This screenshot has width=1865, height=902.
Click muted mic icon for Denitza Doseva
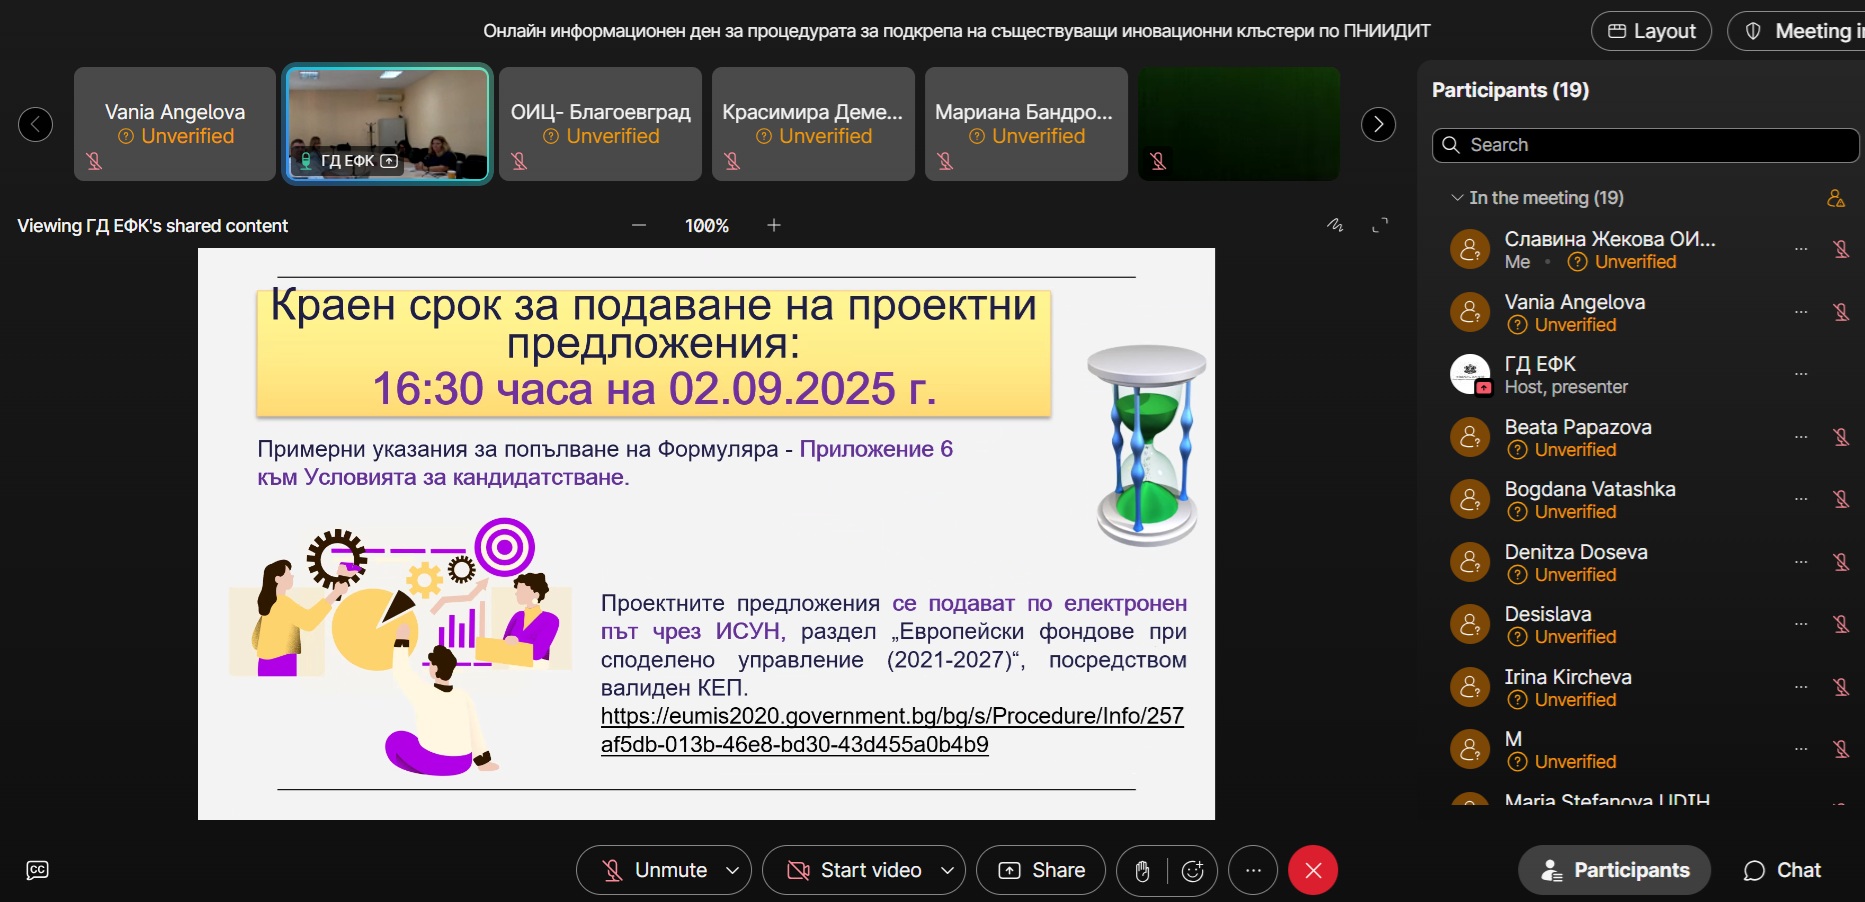pyautogui.click(x=1841, y=562)
